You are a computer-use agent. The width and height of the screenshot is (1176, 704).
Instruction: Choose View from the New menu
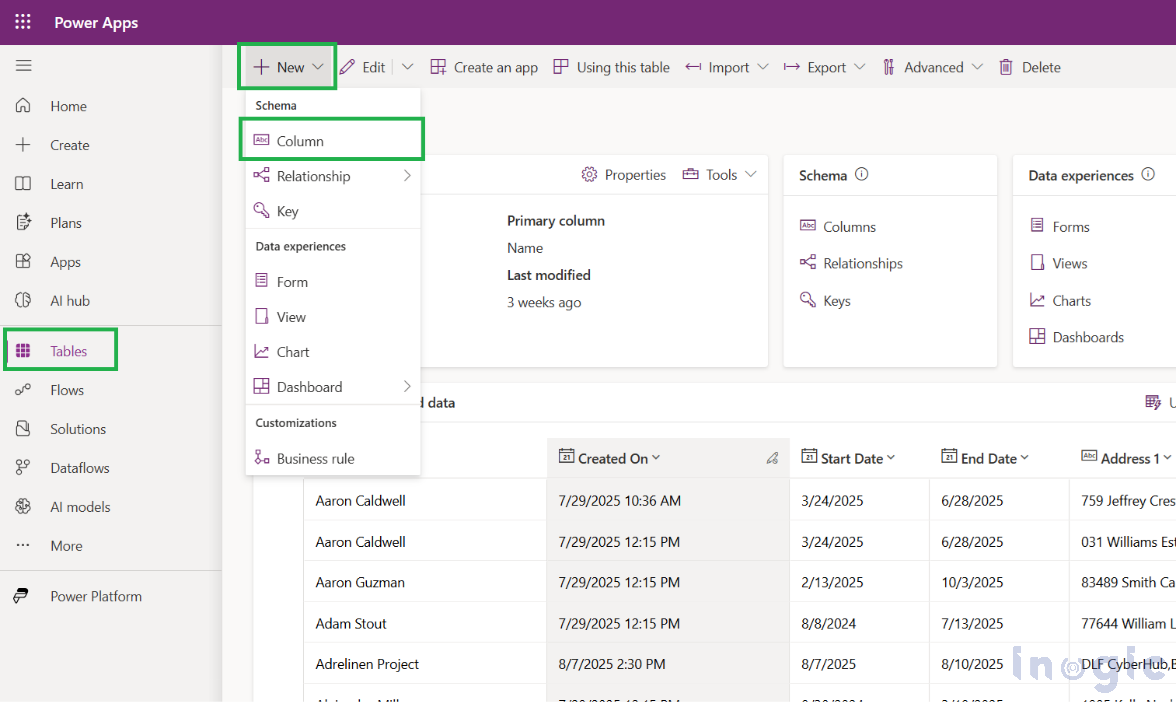[332, 316]
